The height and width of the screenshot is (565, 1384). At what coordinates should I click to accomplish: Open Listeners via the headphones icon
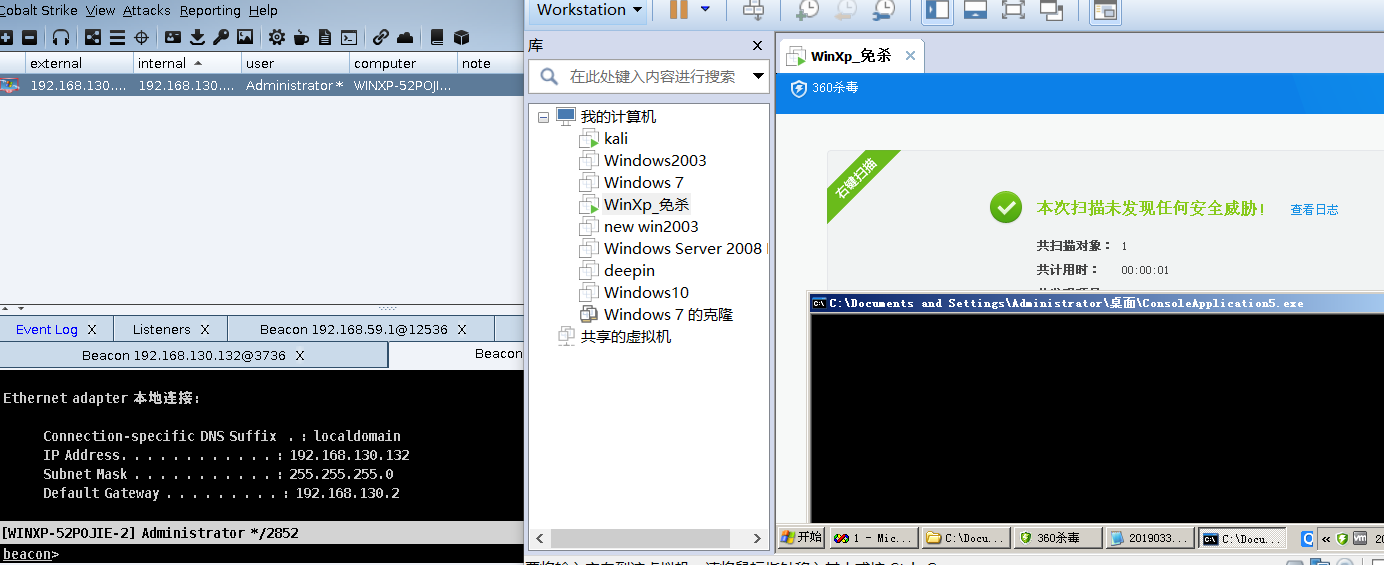pos(61,37)
